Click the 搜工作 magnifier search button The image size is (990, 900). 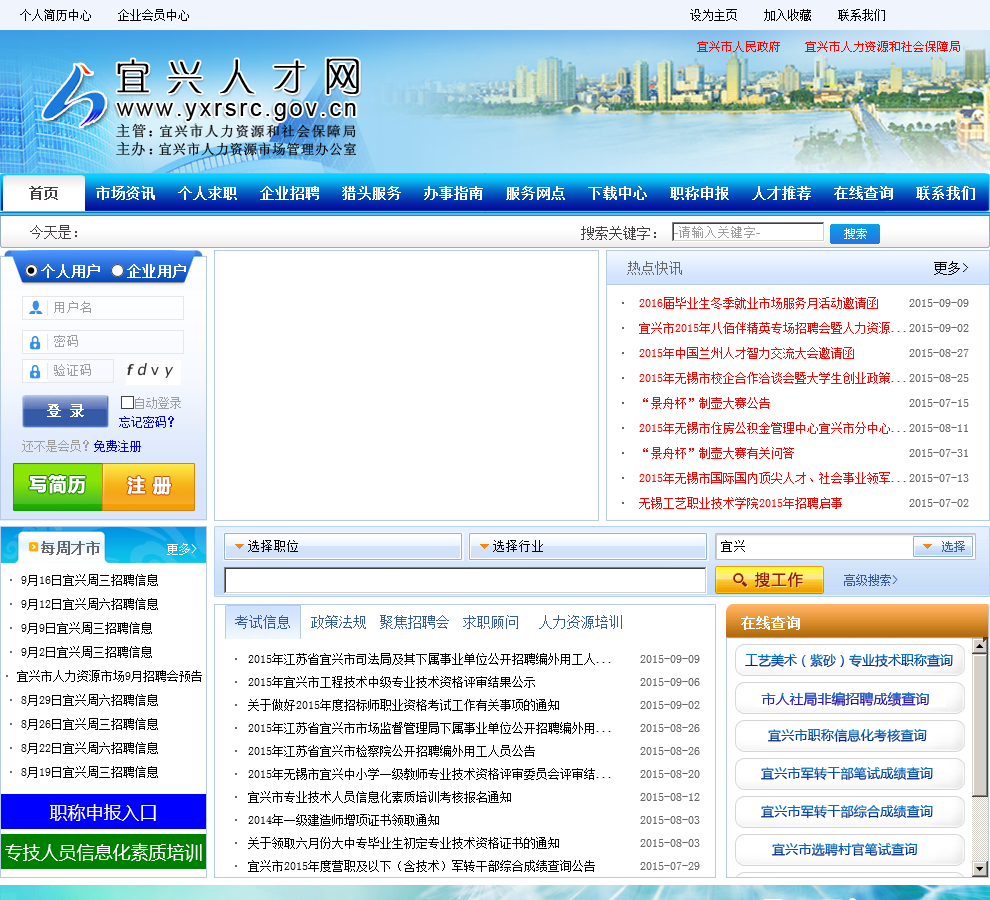[x=768, y=580]
